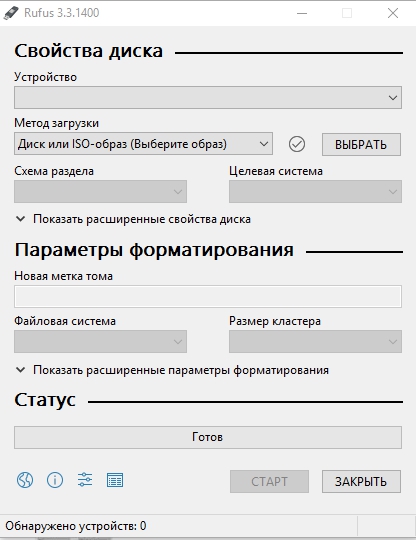Image resolution: width=416 pixels, height=540 pixels.
Task: Expand Показать расширенные параметры форматирования
Action: pos(172,370)
